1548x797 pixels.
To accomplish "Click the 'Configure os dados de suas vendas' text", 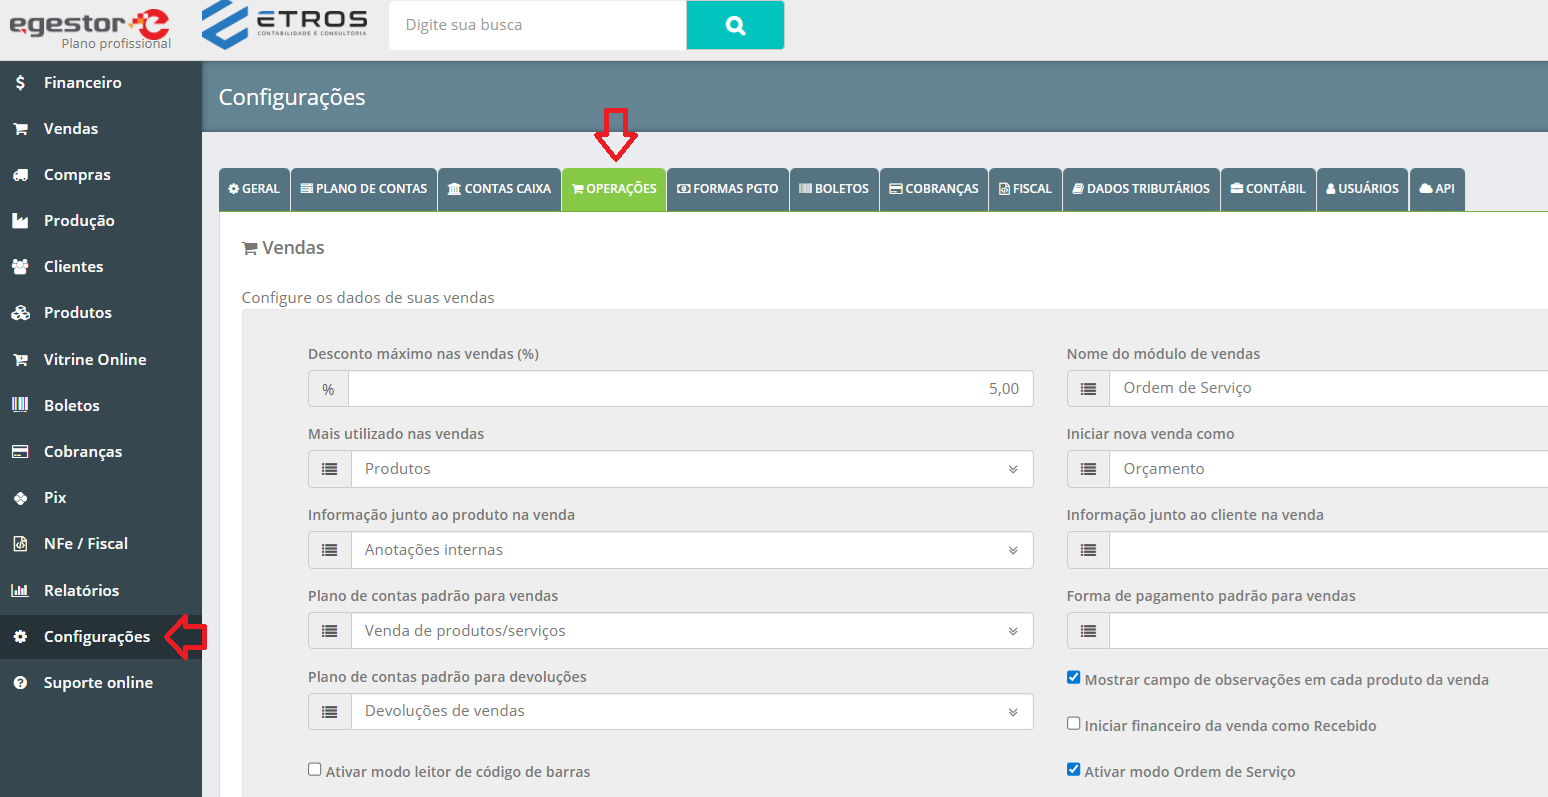I will click(x=368, y=298).
